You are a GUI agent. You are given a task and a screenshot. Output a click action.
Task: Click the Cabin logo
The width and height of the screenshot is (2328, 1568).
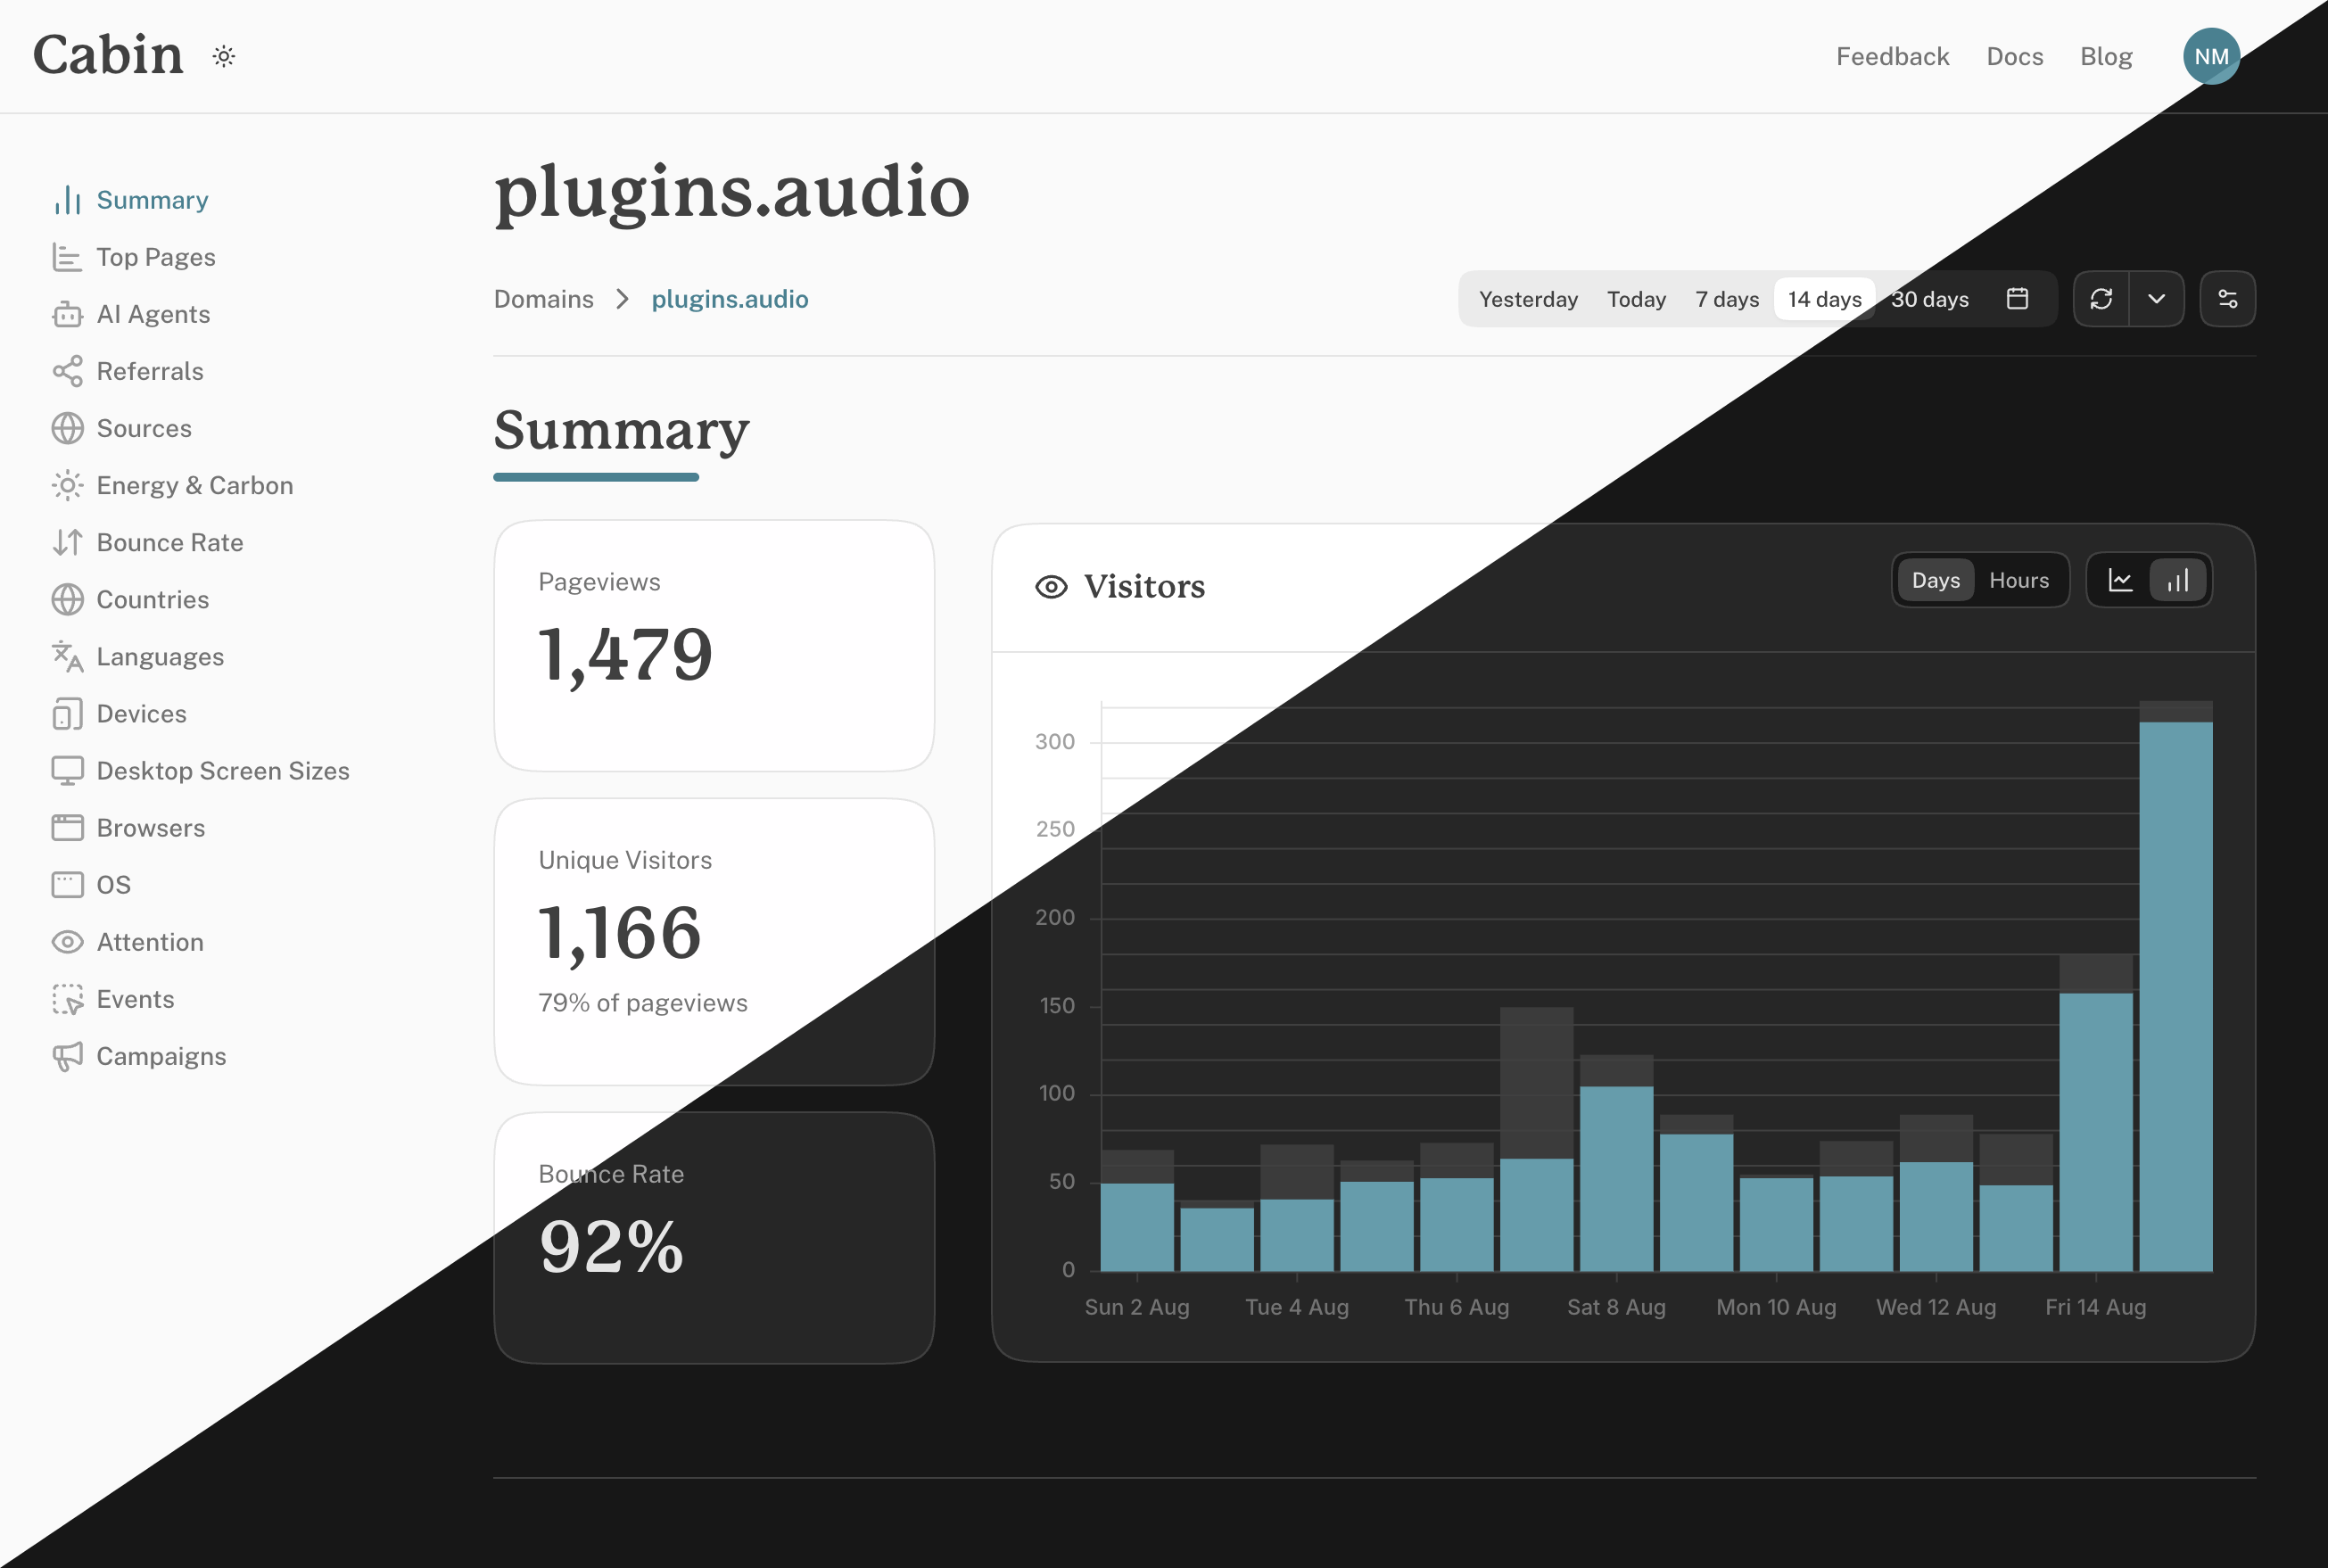[x=108, y=55]
